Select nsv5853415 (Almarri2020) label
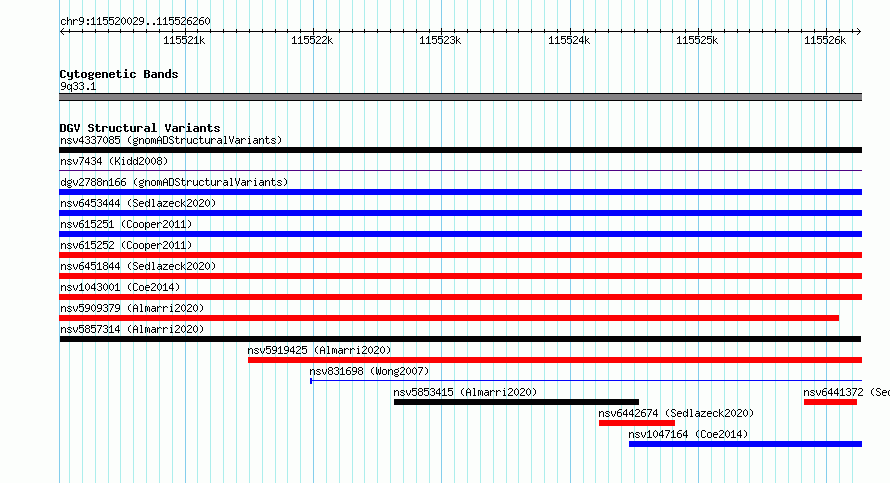This screenshot has height=483, width=890. (x=465, y=392)
